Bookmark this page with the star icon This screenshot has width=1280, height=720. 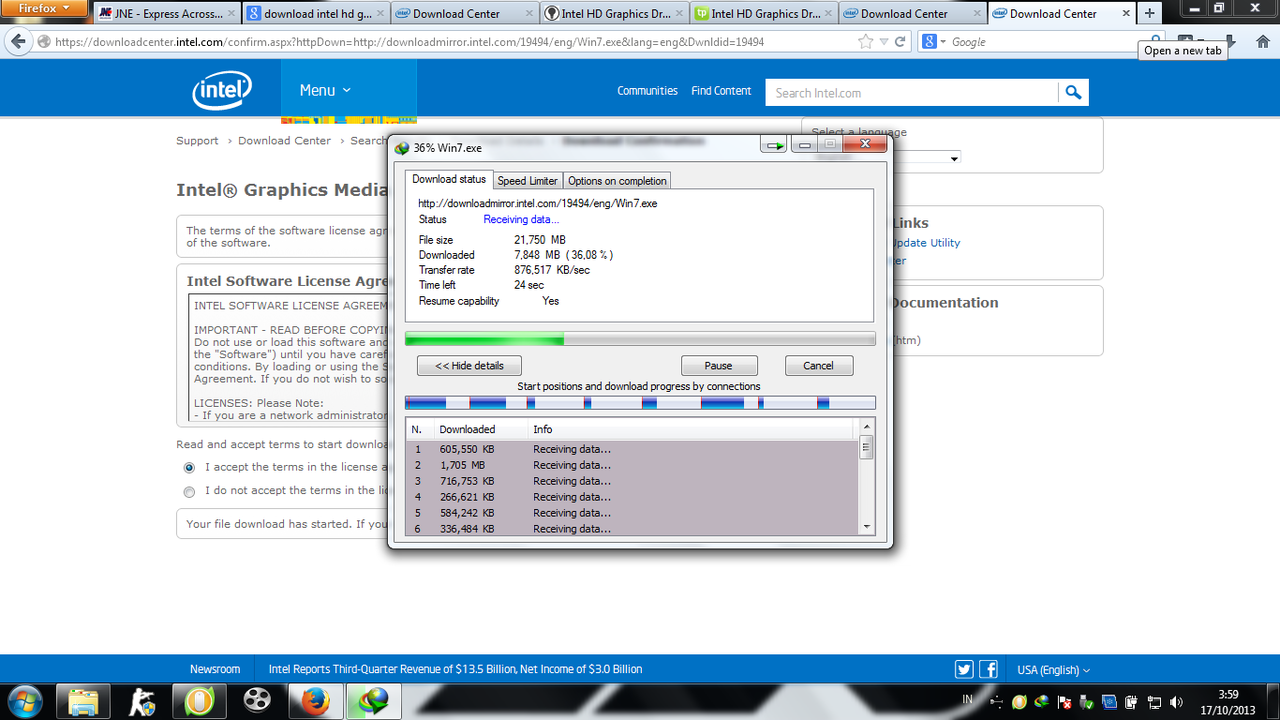866,42
